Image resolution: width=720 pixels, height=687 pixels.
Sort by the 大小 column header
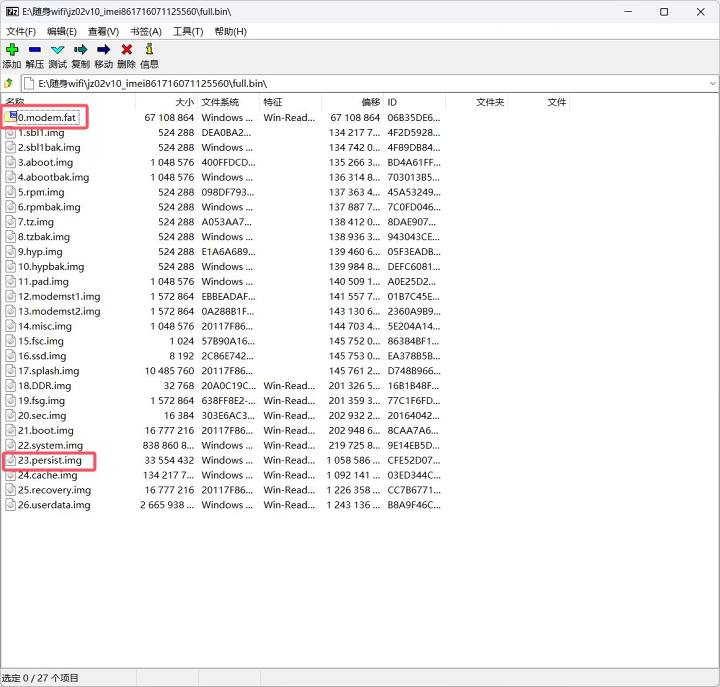pos(167,102)
